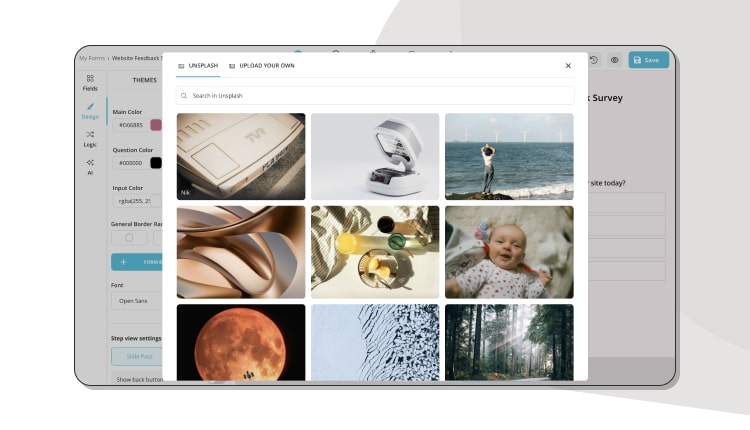Open the Fields panel in sidebar
The height and width of the screenshot is (430, 750).
click(x=90, y=82)
